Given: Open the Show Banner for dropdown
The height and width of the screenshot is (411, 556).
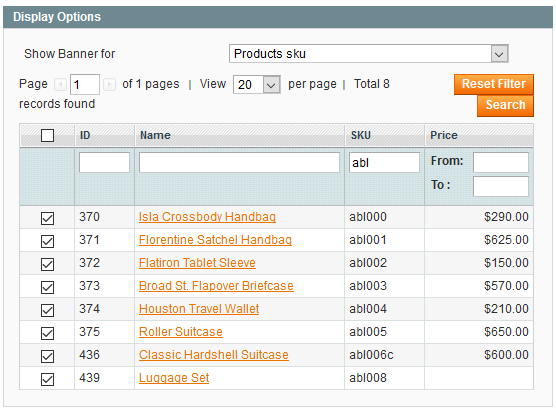Looking at the screenshot, I should (369, 54).
